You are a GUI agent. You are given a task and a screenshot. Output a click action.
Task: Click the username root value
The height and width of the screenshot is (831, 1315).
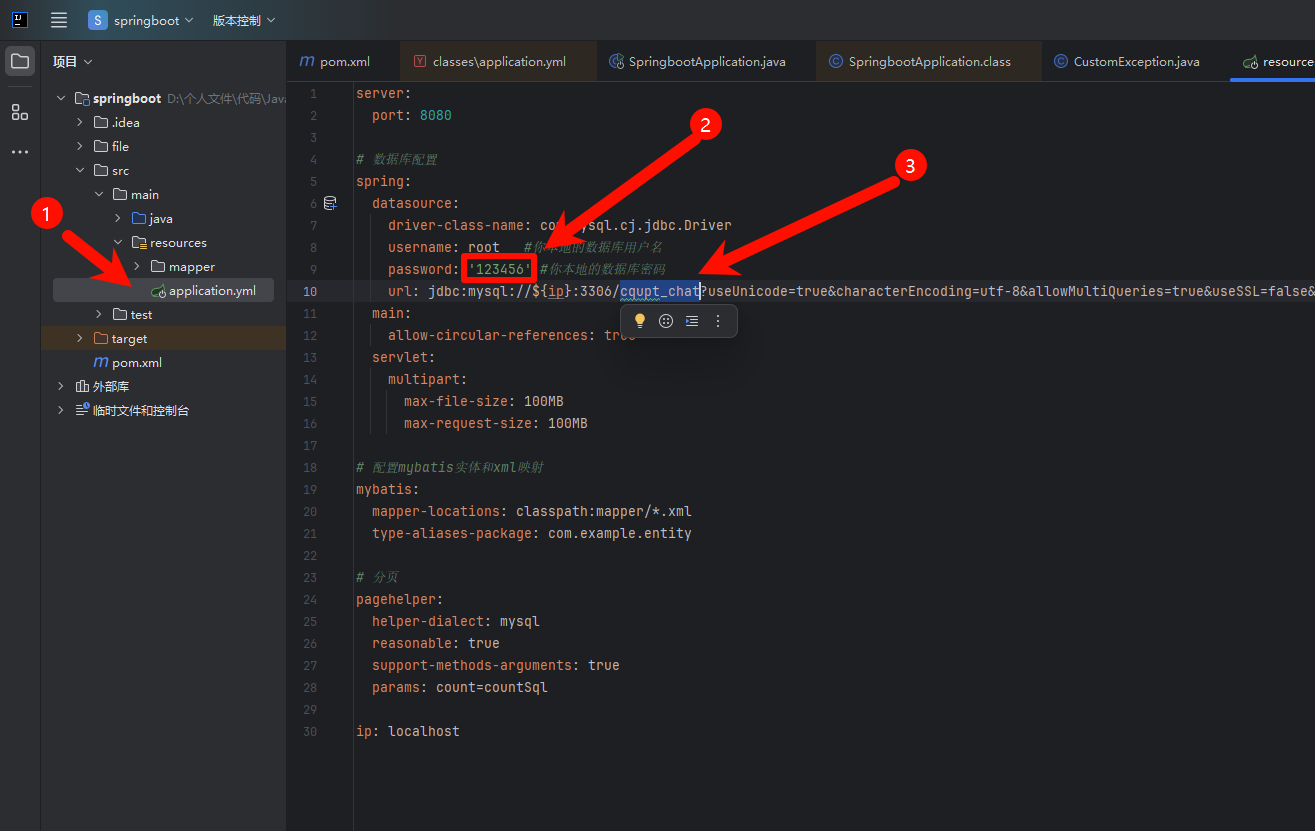pyautogui.click(x=484, y=247)
